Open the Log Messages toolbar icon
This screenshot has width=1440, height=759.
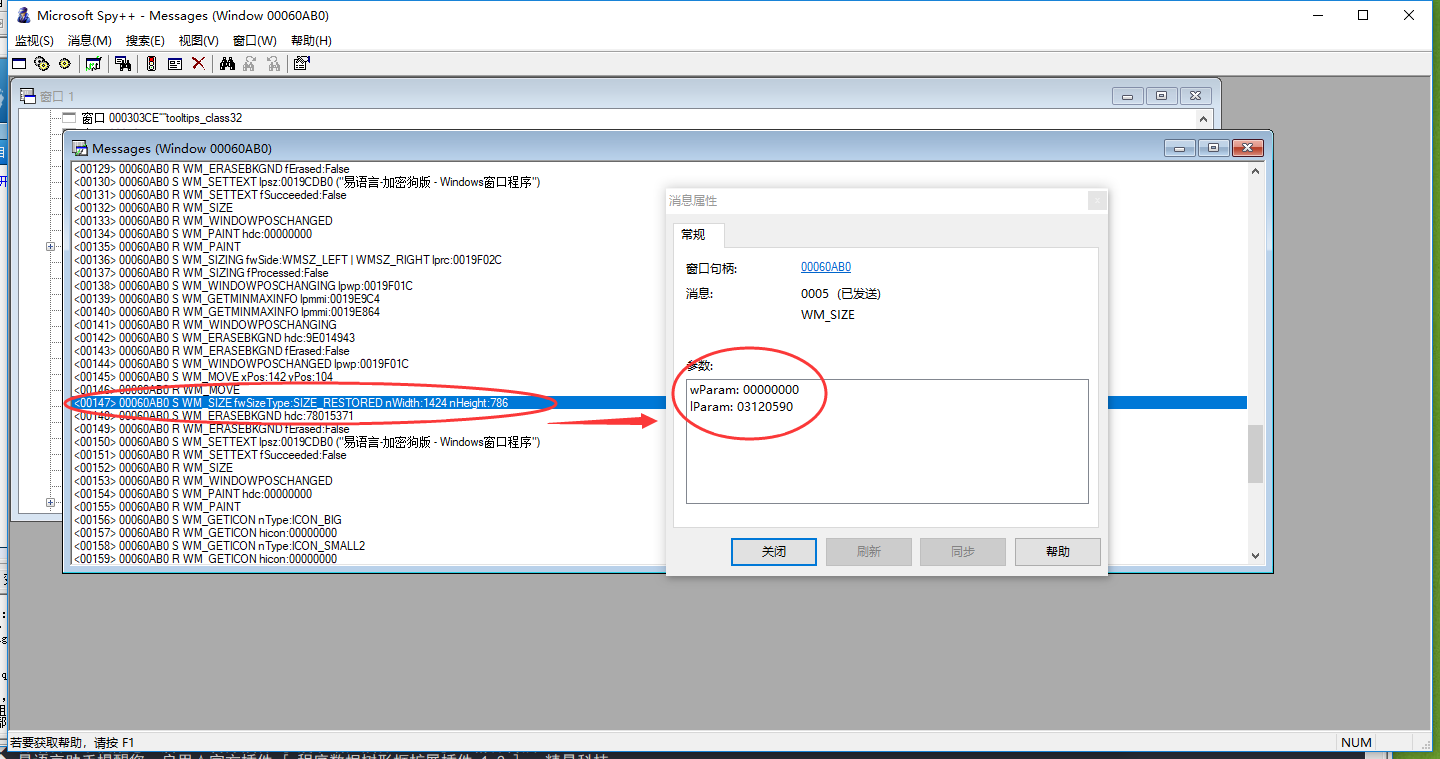[x=93, y=64]
